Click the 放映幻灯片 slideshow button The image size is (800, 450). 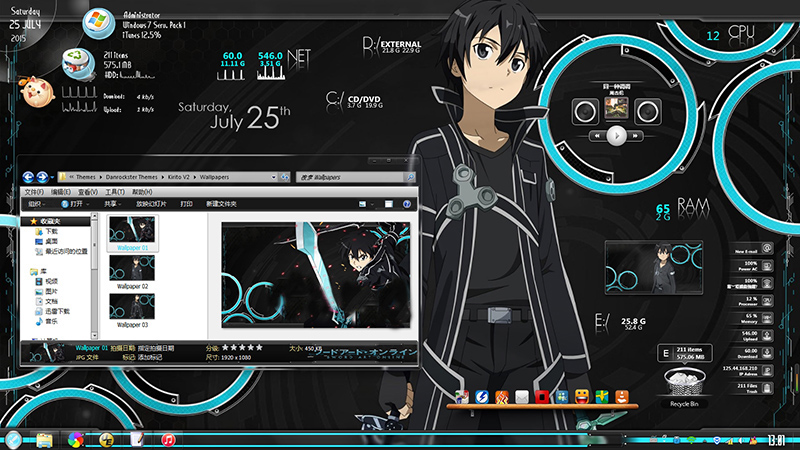pyautogui.click(x=151, y=204)
